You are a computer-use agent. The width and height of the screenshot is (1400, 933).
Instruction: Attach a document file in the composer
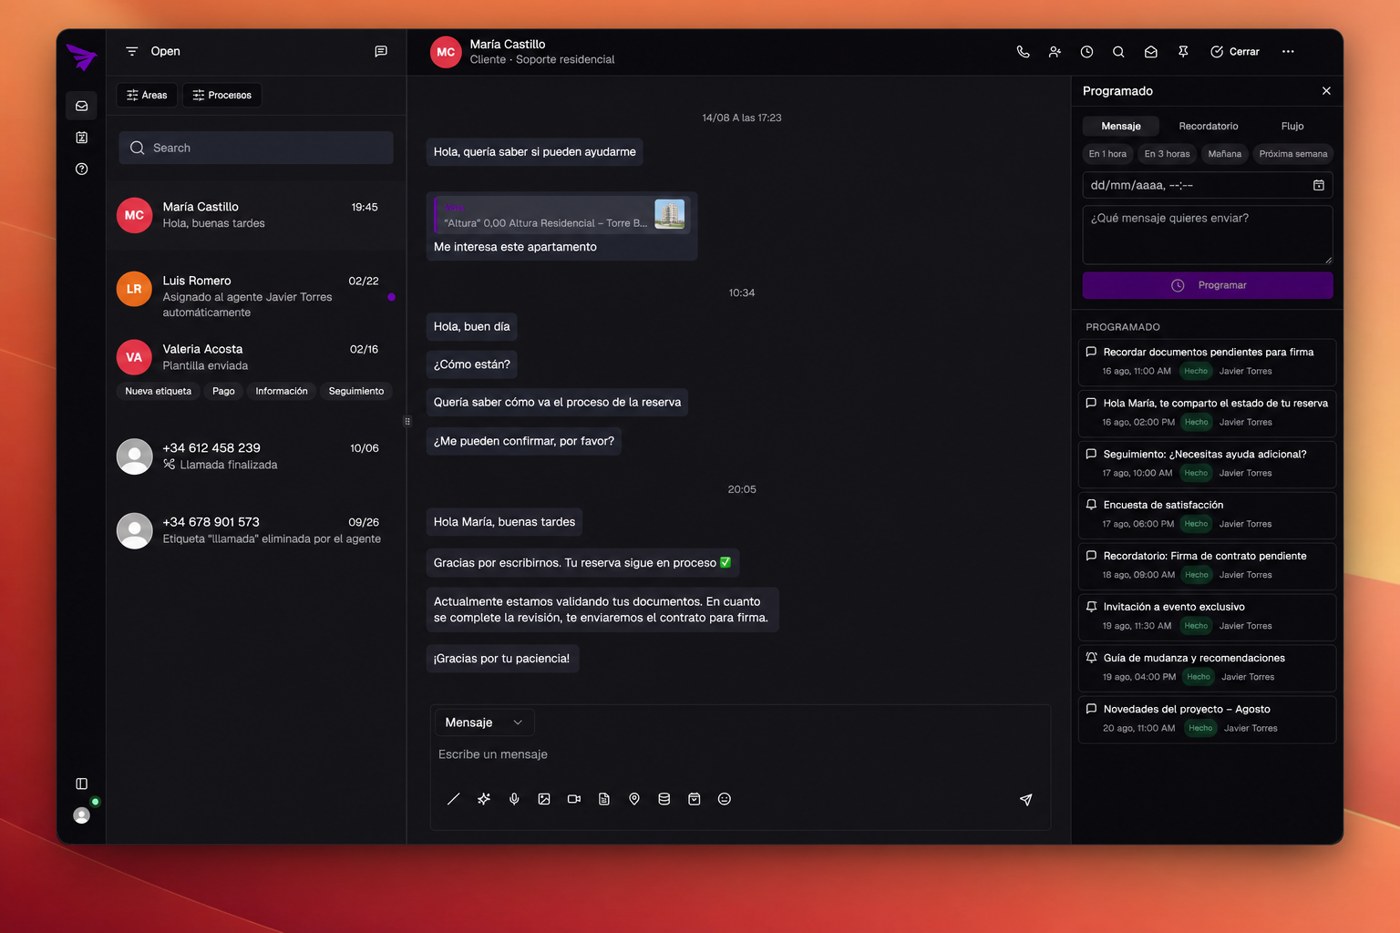point(604,799)
